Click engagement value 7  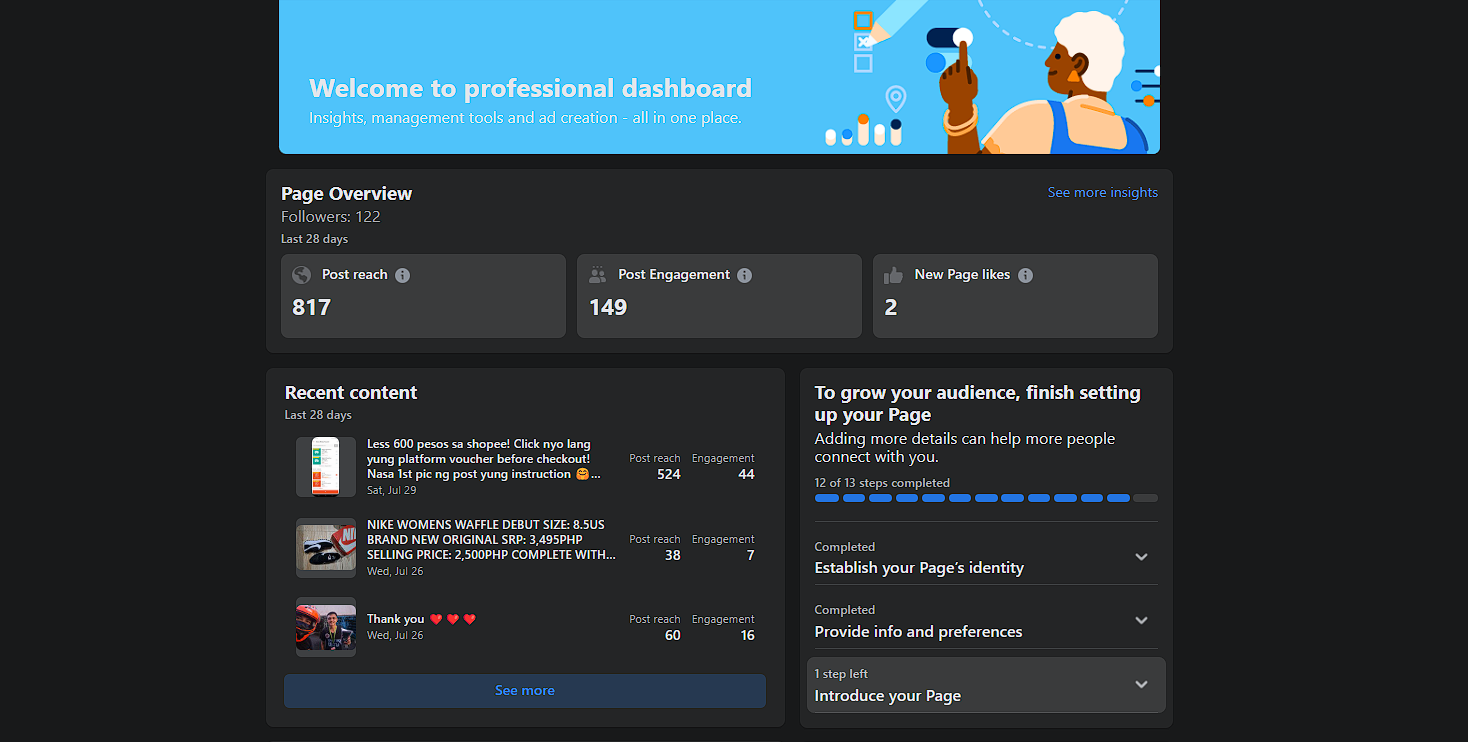pos(751,555)
